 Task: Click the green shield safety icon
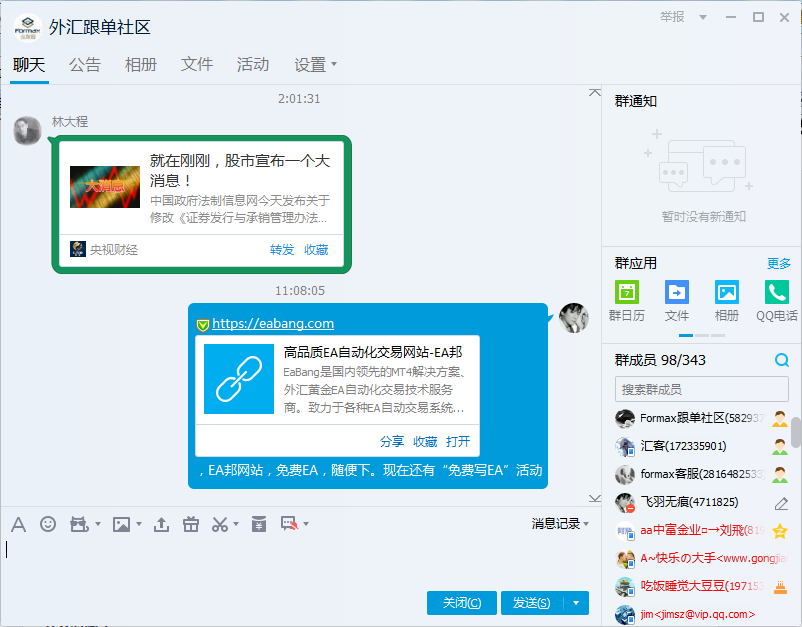tap(203, 325)
